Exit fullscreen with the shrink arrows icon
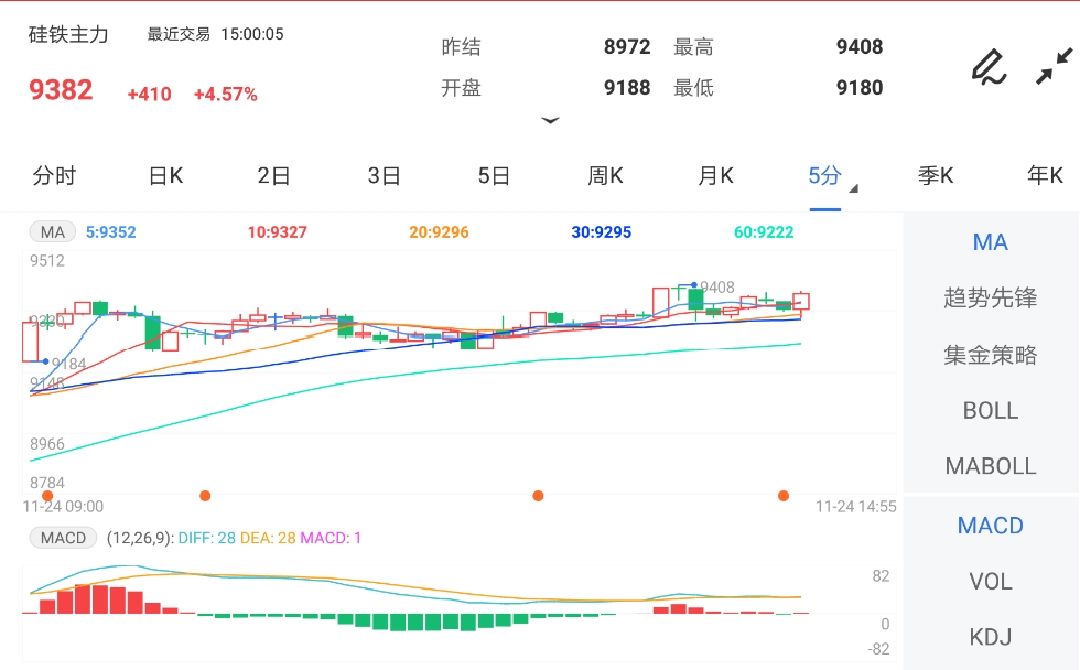 click(x=1055, y=66)
